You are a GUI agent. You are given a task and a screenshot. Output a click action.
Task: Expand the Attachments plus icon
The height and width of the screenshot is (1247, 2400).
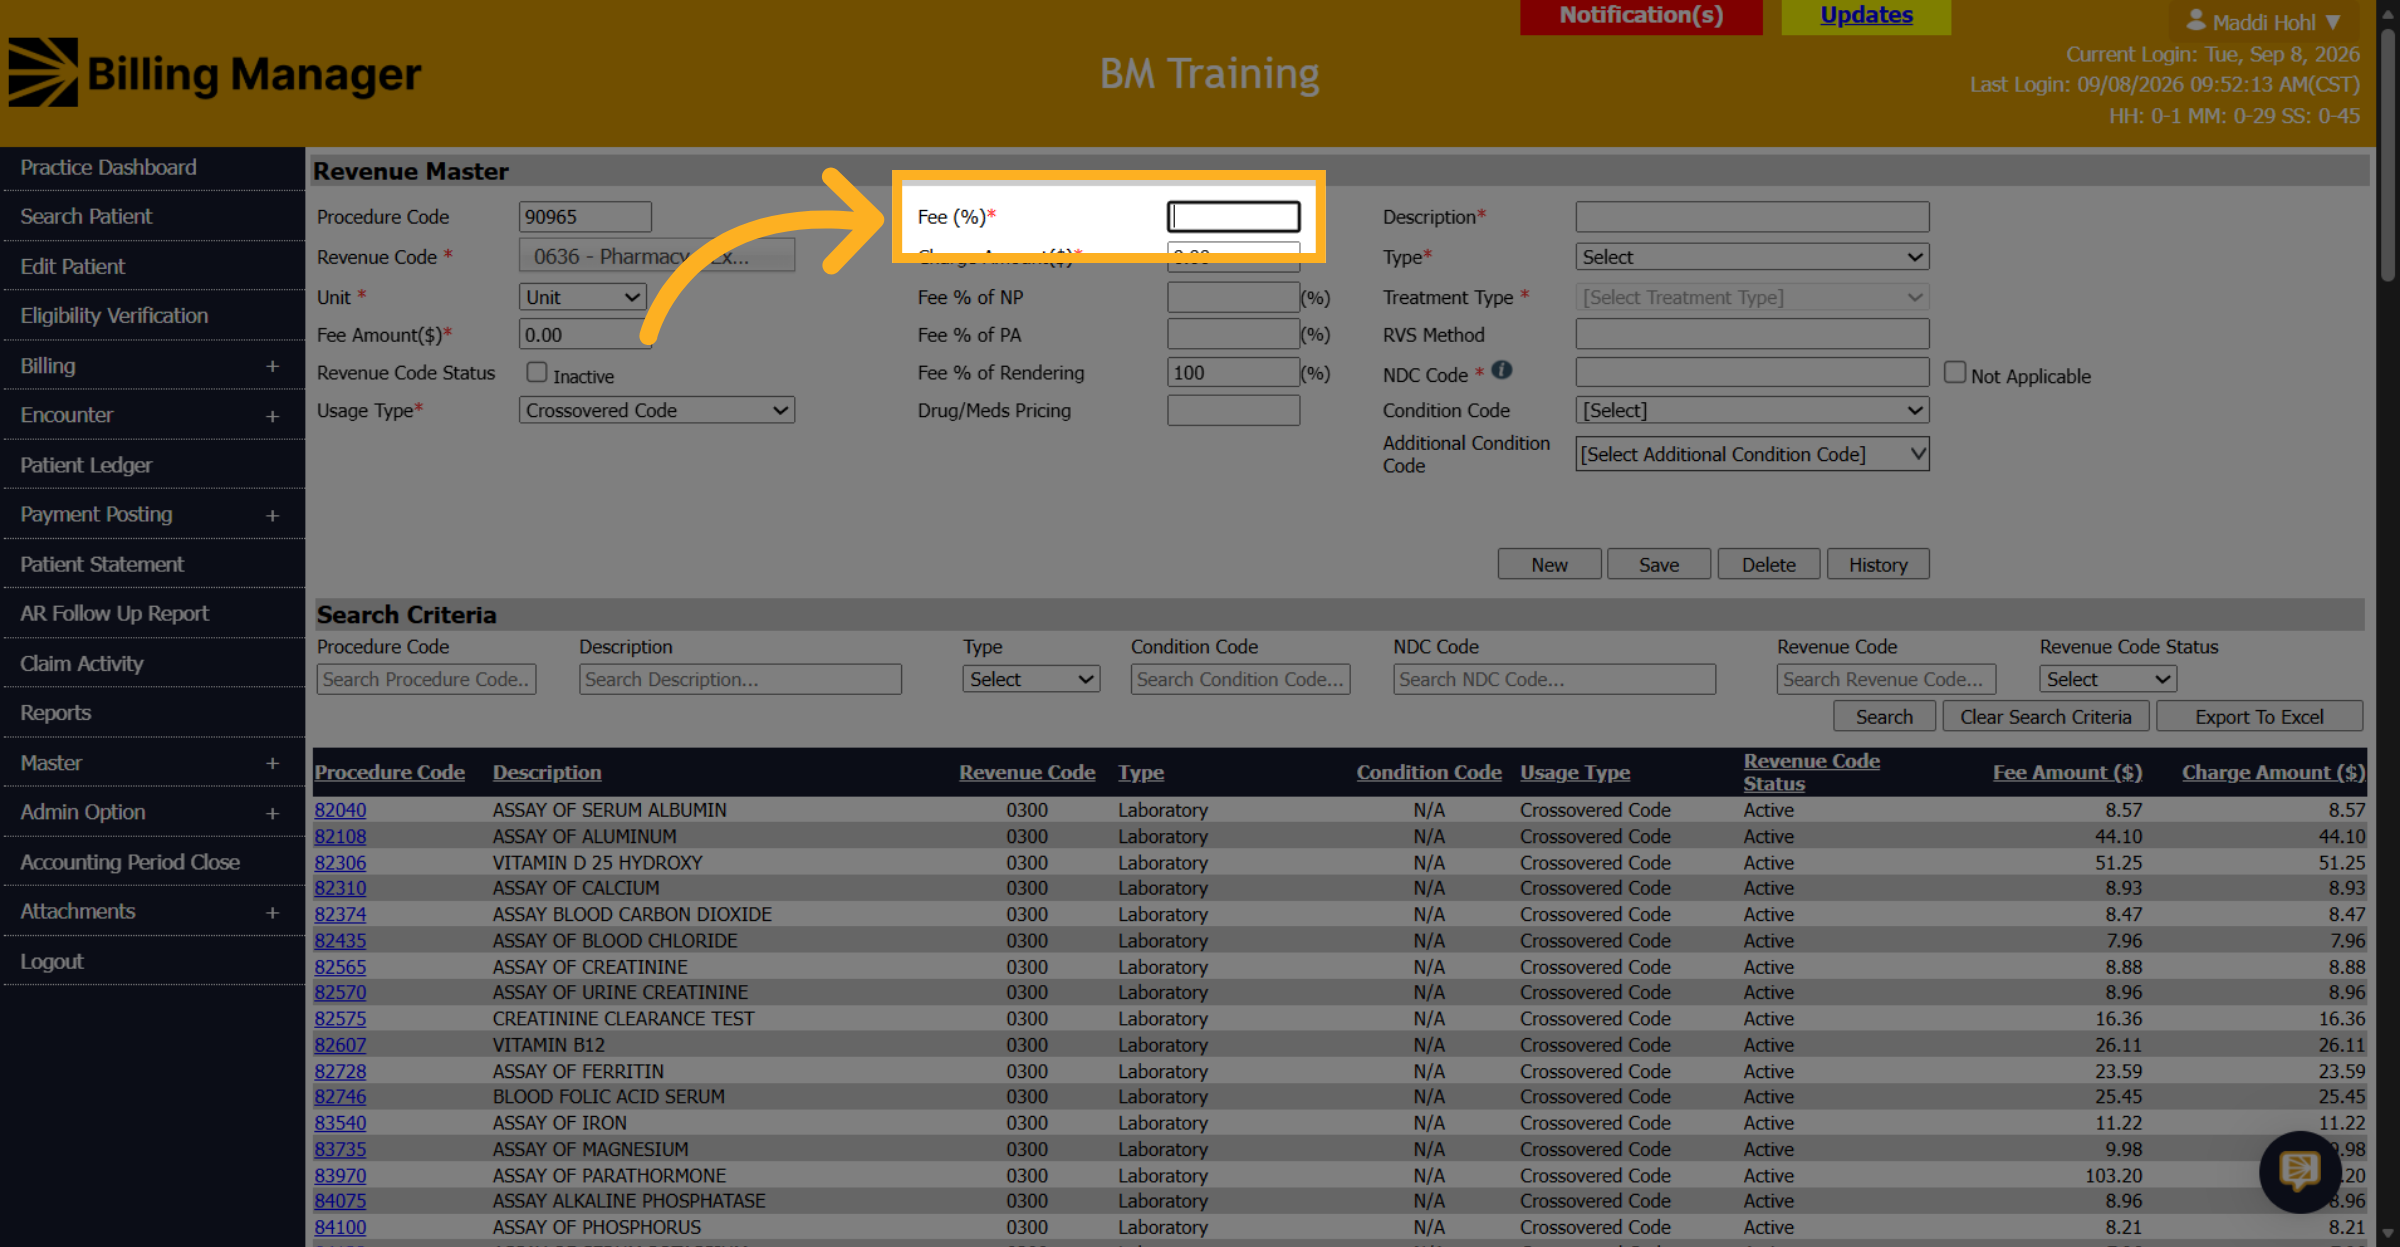pos(272,912)
